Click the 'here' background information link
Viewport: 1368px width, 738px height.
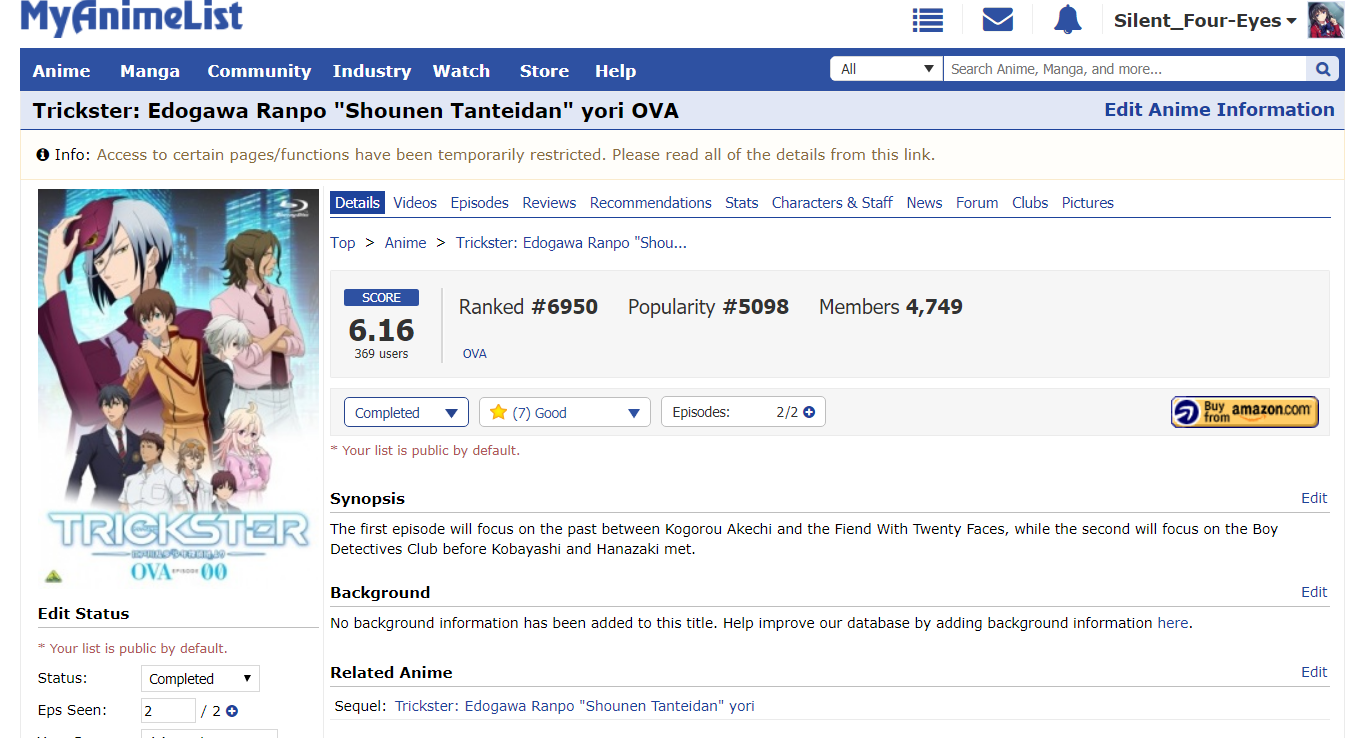tap(1173, 623)
